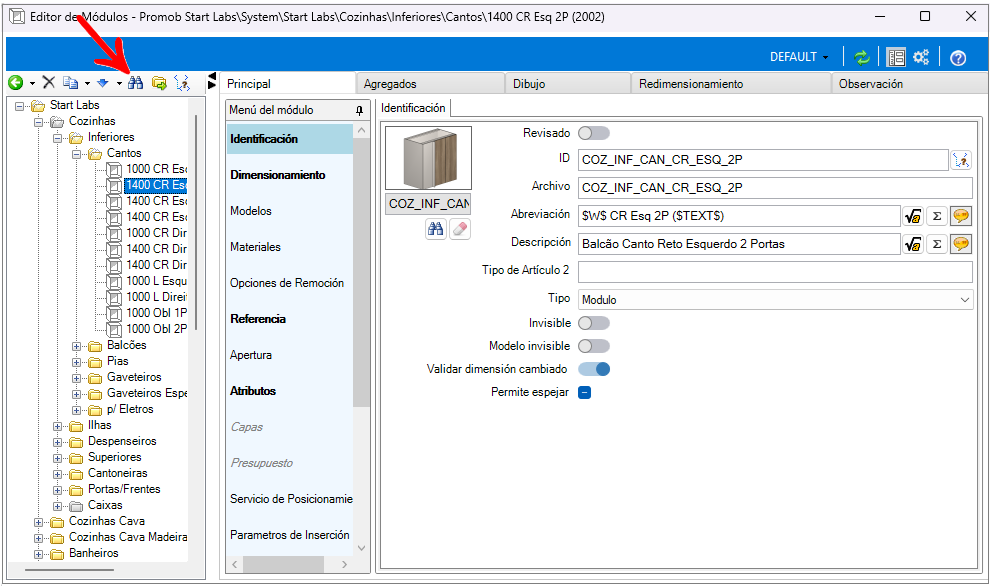Click the Tipo de Artículo 2 input field

[x=775, y=272]
